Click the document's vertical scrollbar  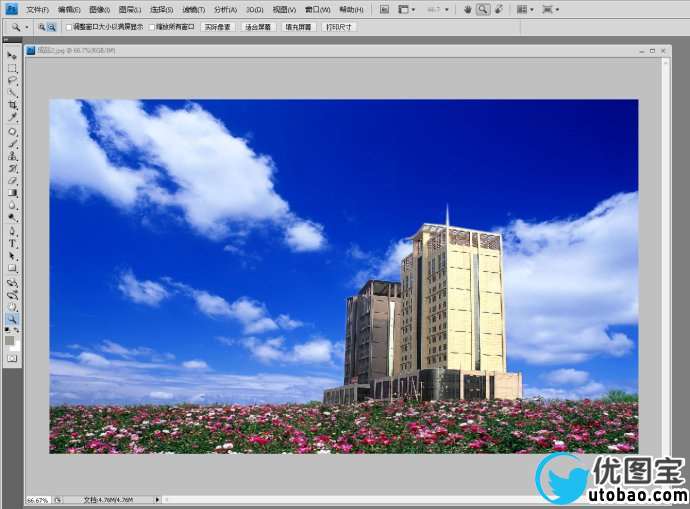665,279
